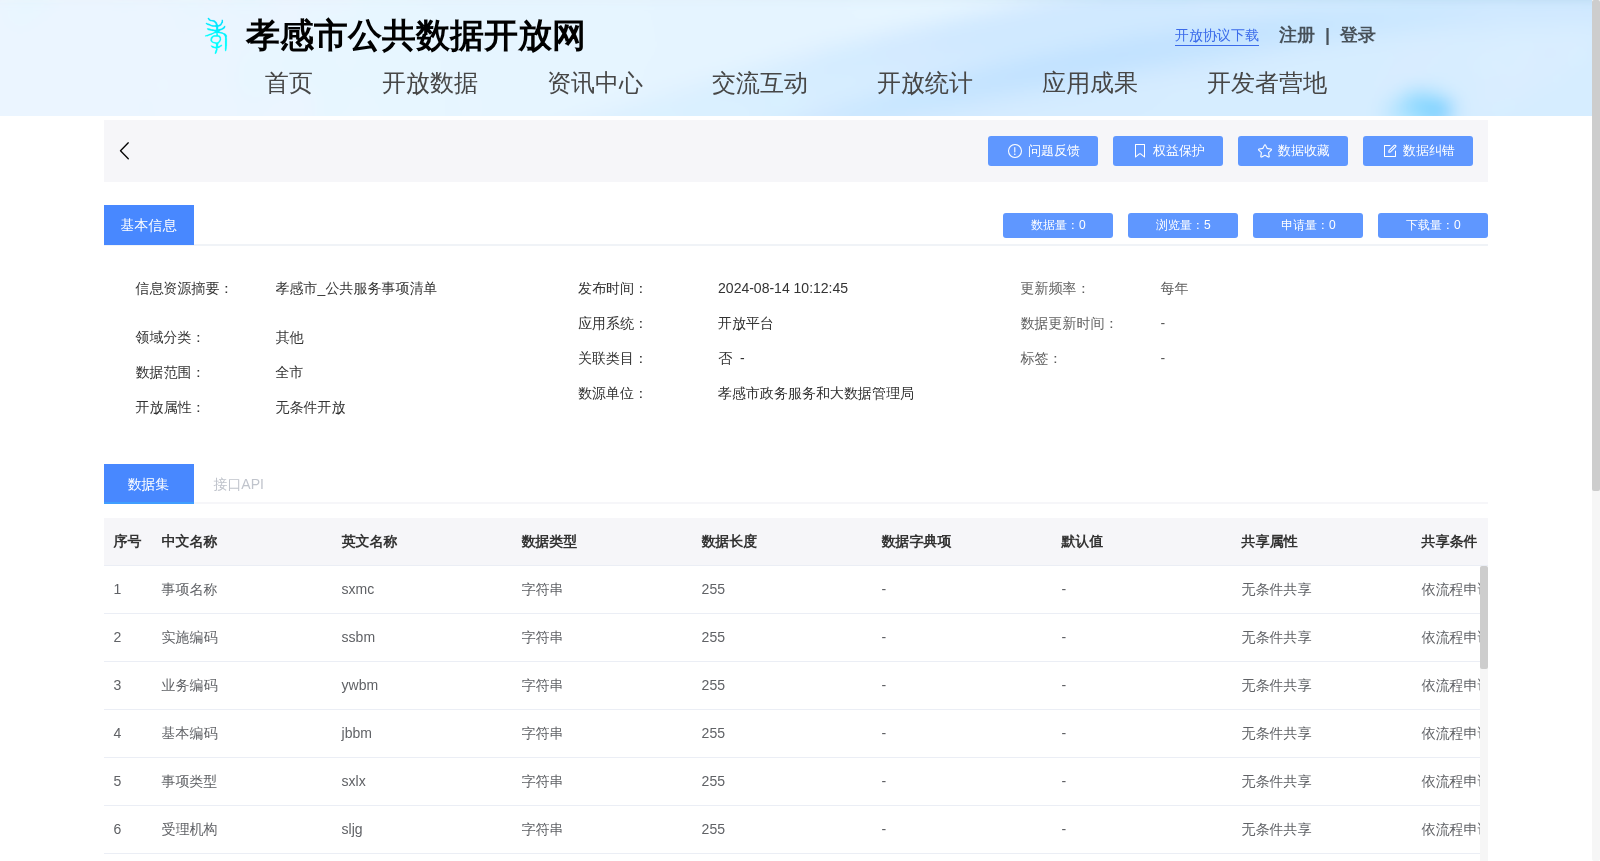The width and height of the screenshot is (1600, 861).
Task: Open the 首页 navigation menu
Action: pos(289,83)
